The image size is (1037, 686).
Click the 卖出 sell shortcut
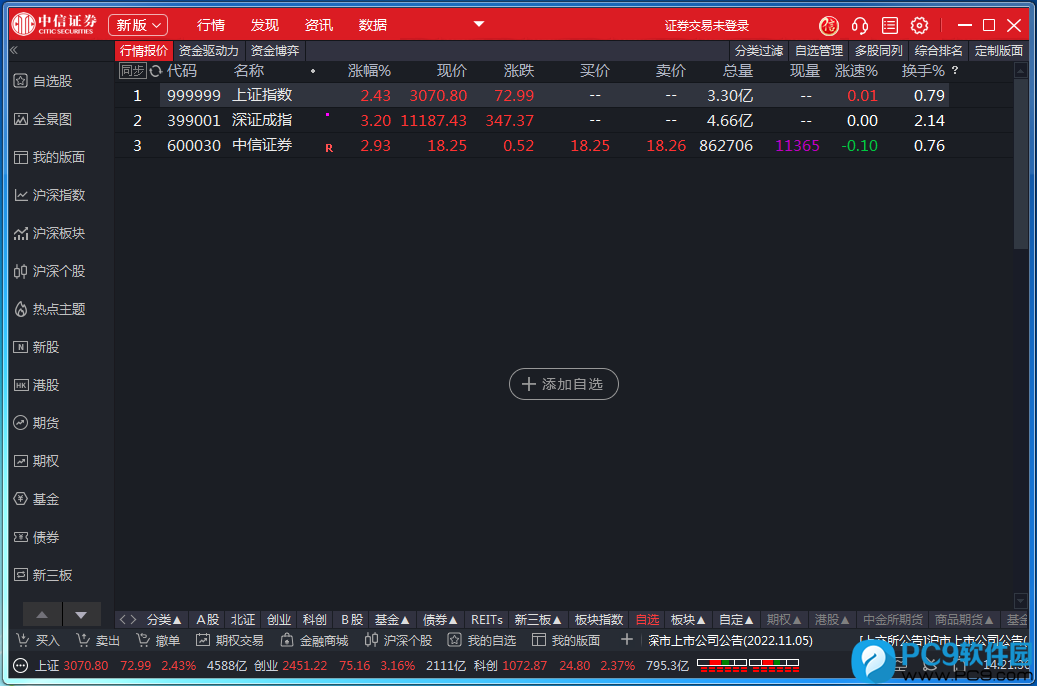click(x=98, y=640)
